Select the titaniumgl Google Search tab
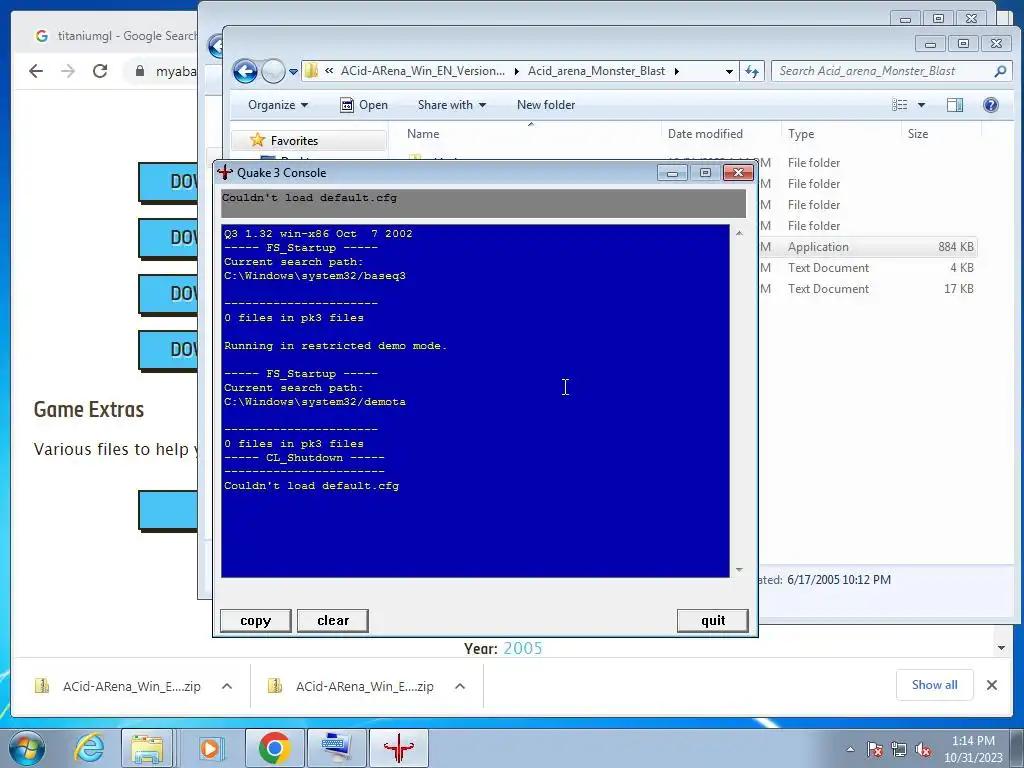Image resolution: width=1024 pixels, height=768 pixels. point(114,36)
